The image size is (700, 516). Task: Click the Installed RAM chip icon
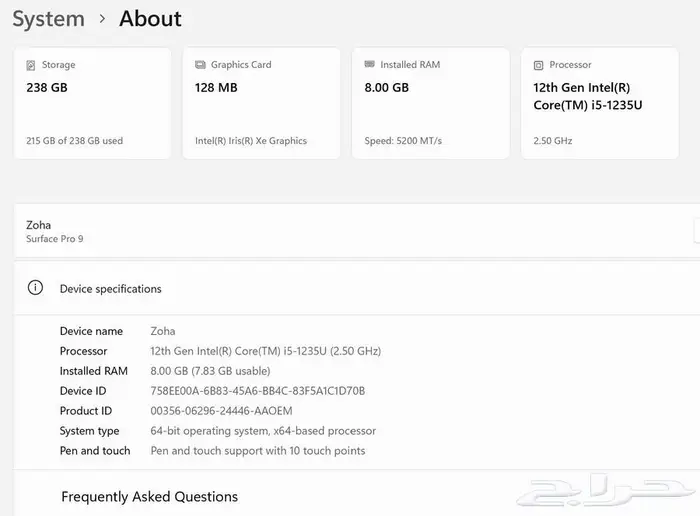point(370,65)
